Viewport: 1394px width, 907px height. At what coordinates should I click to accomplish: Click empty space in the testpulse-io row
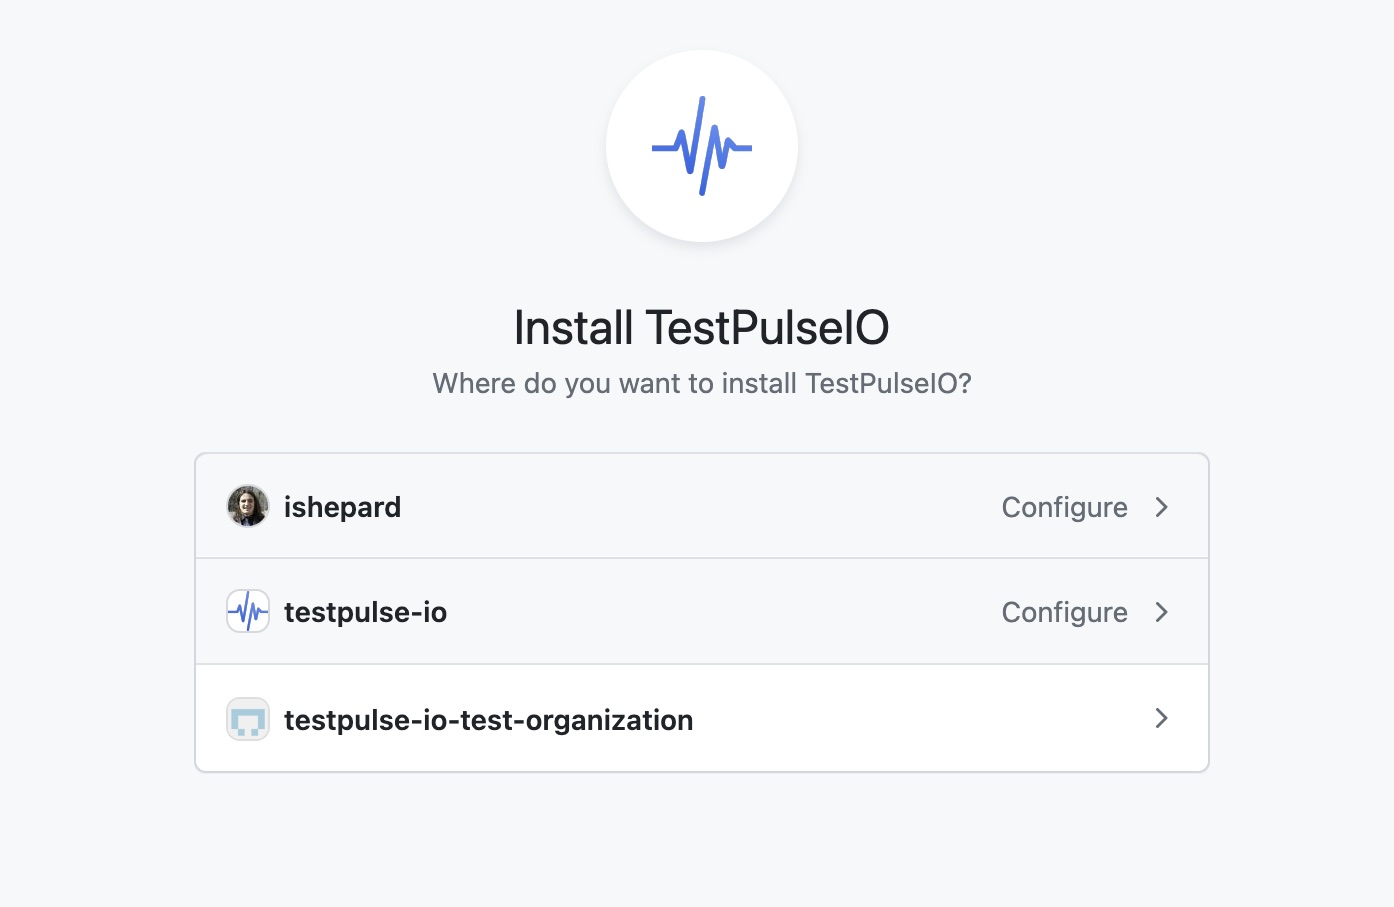pos(720,612)
